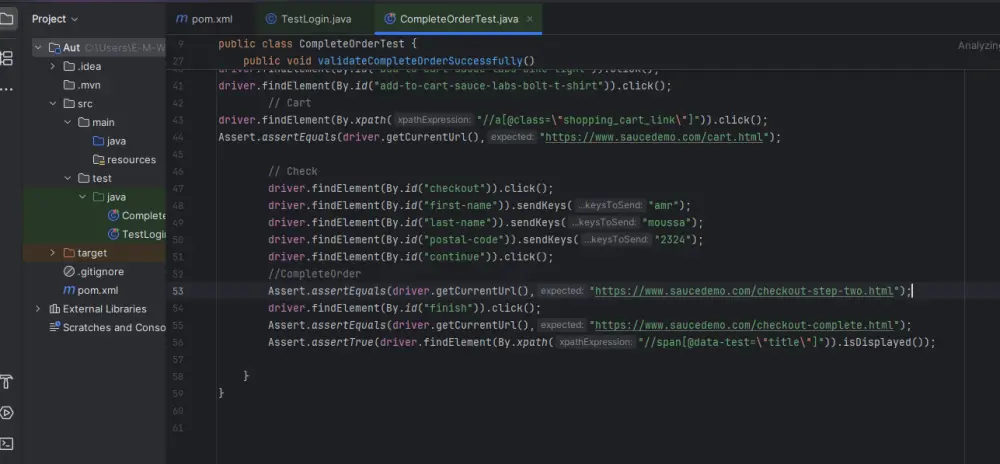Open the Build hammer tool icon
1000x464 pixels.
click(x=6, y=382)
